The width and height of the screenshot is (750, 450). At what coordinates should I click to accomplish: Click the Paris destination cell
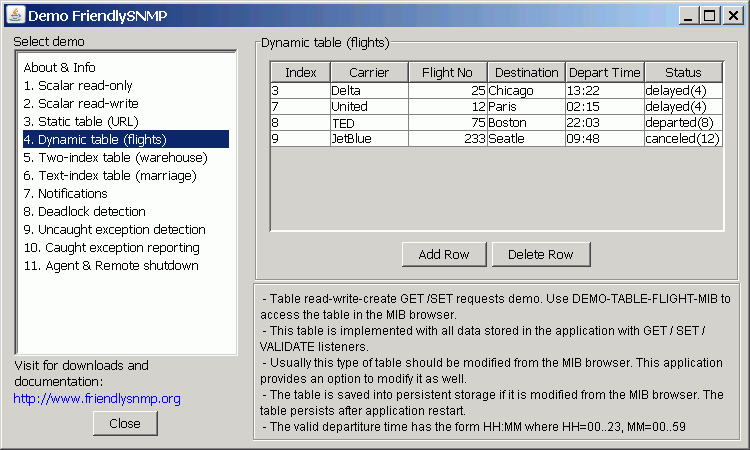526,106
